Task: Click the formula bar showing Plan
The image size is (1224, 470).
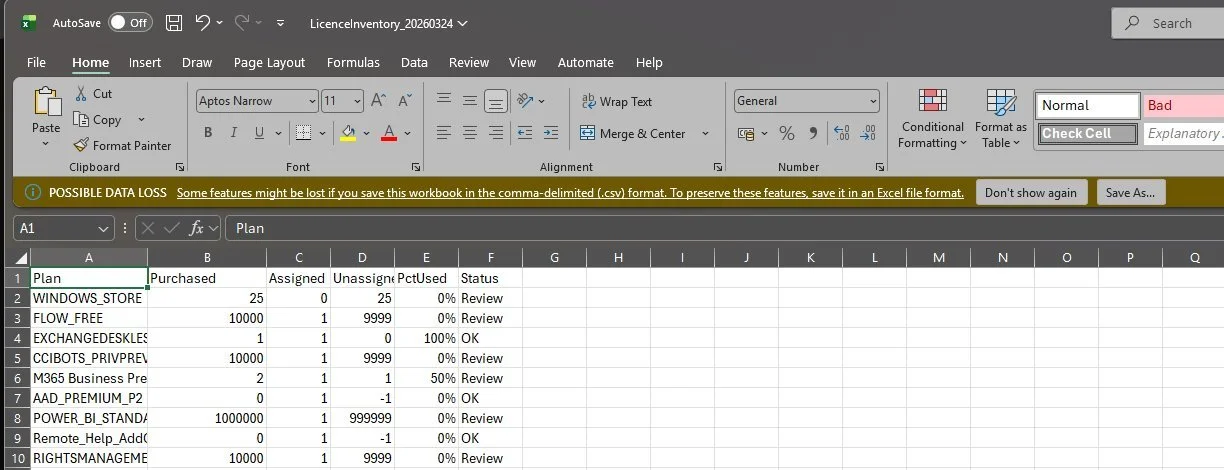Action: tap(724, 228)
